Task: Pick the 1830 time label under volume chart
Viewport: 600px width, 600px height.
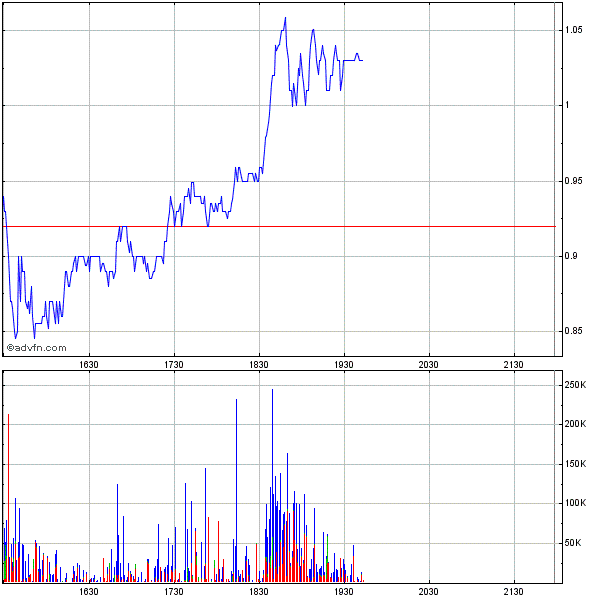Action: coord(259,592)
